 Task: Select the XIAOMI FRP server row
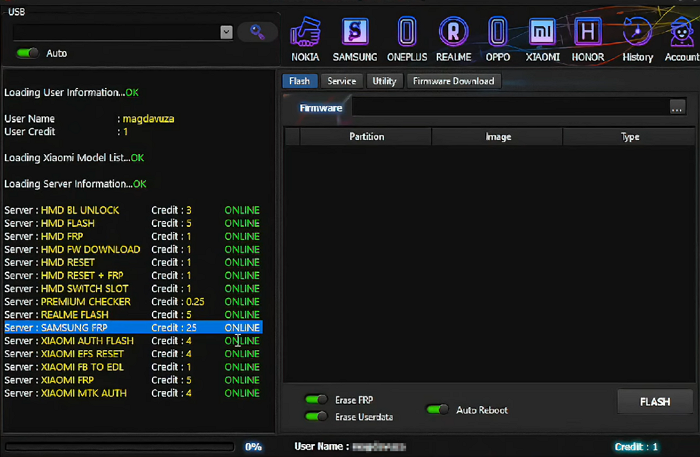click(133, 380)
